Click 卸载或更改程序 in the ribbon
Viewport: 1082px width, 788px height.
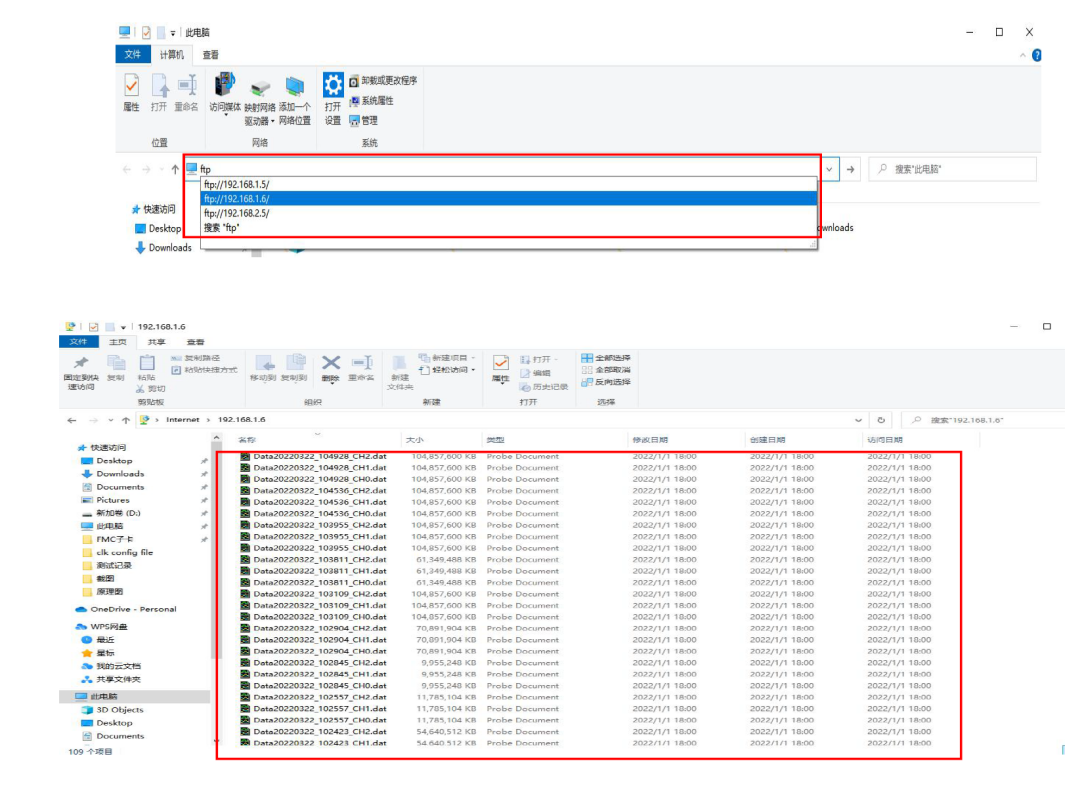coord(388,81)
